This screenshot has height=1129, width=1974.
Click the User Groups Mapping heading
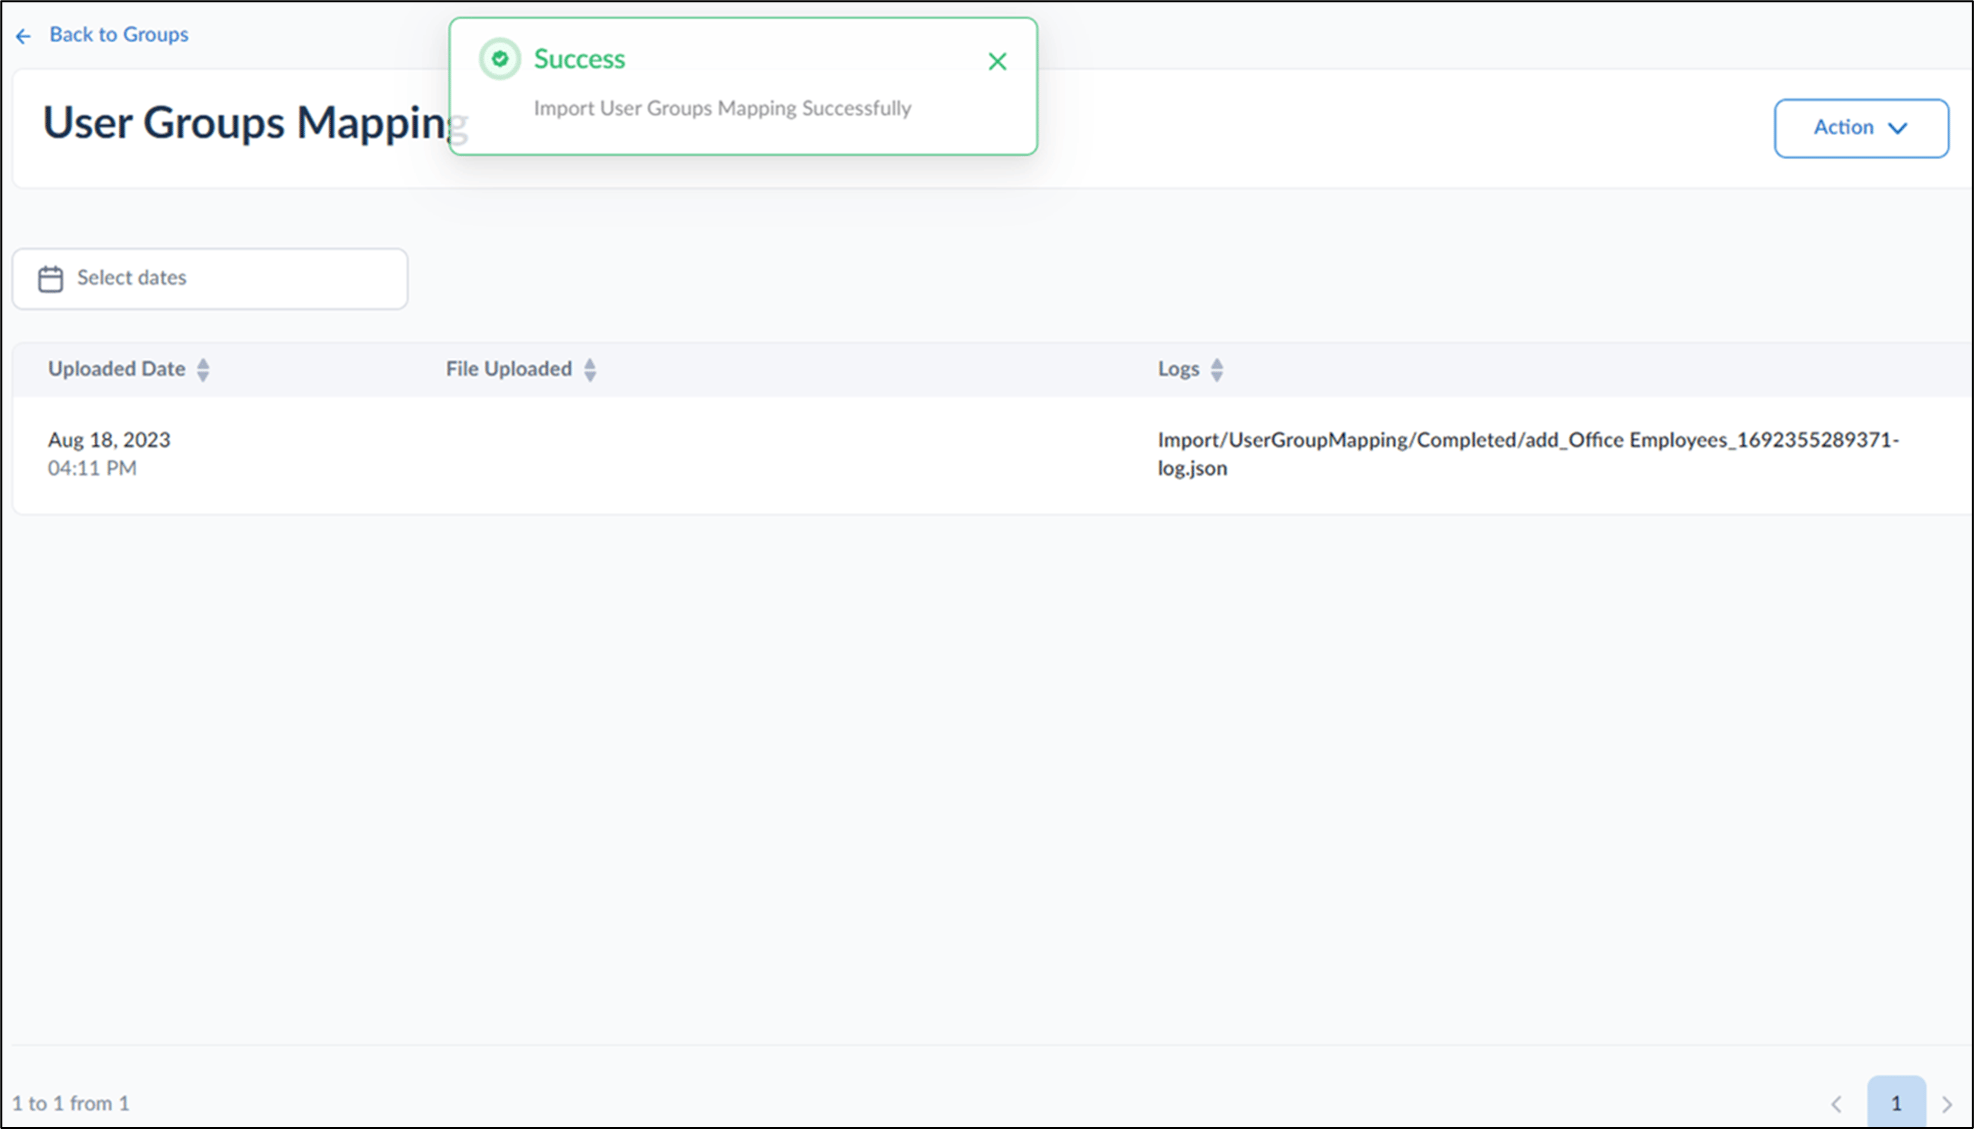[x=255, y=123]
